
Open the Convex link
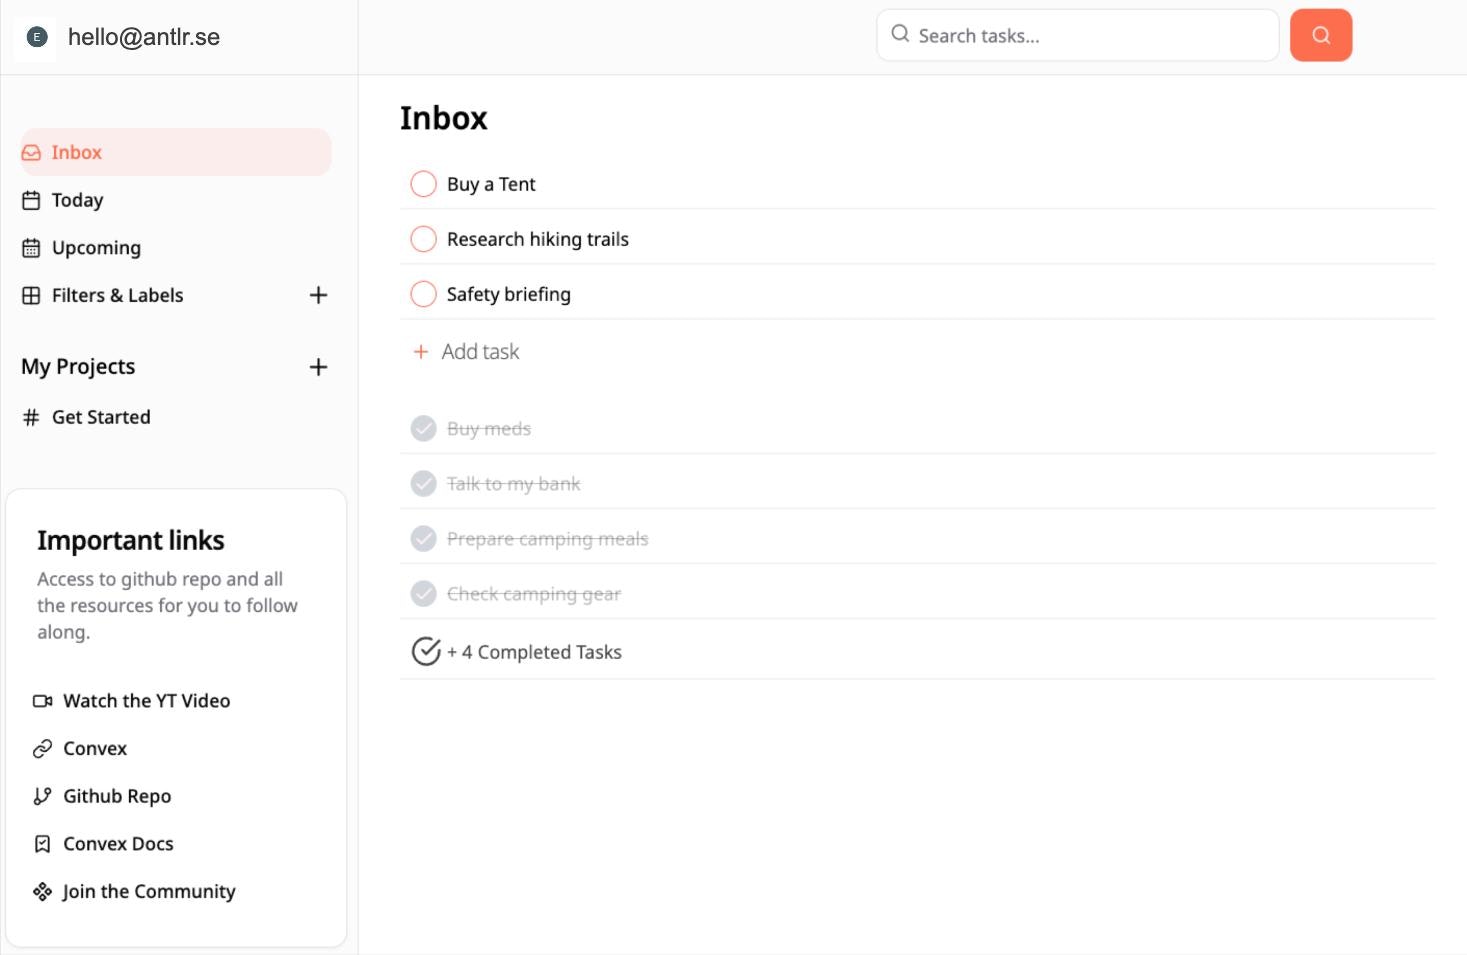point(95,749)
